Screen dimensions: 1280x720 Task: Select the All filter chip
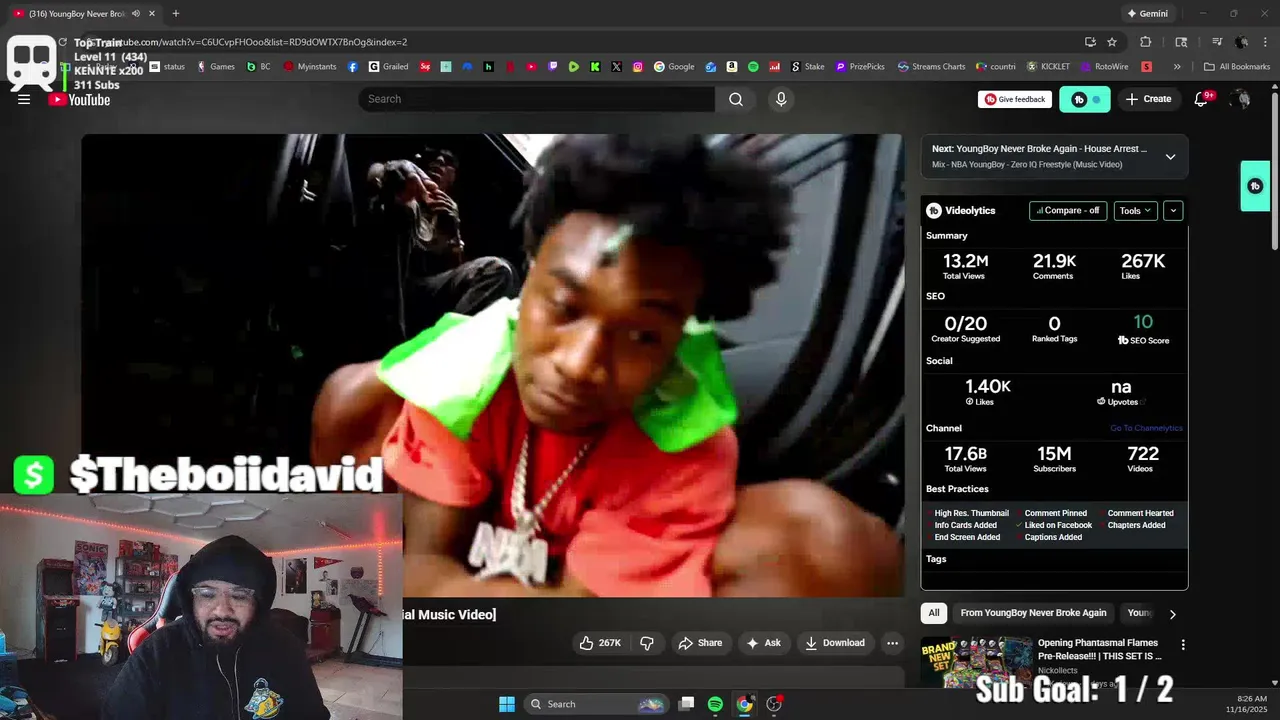click(934, 613)
